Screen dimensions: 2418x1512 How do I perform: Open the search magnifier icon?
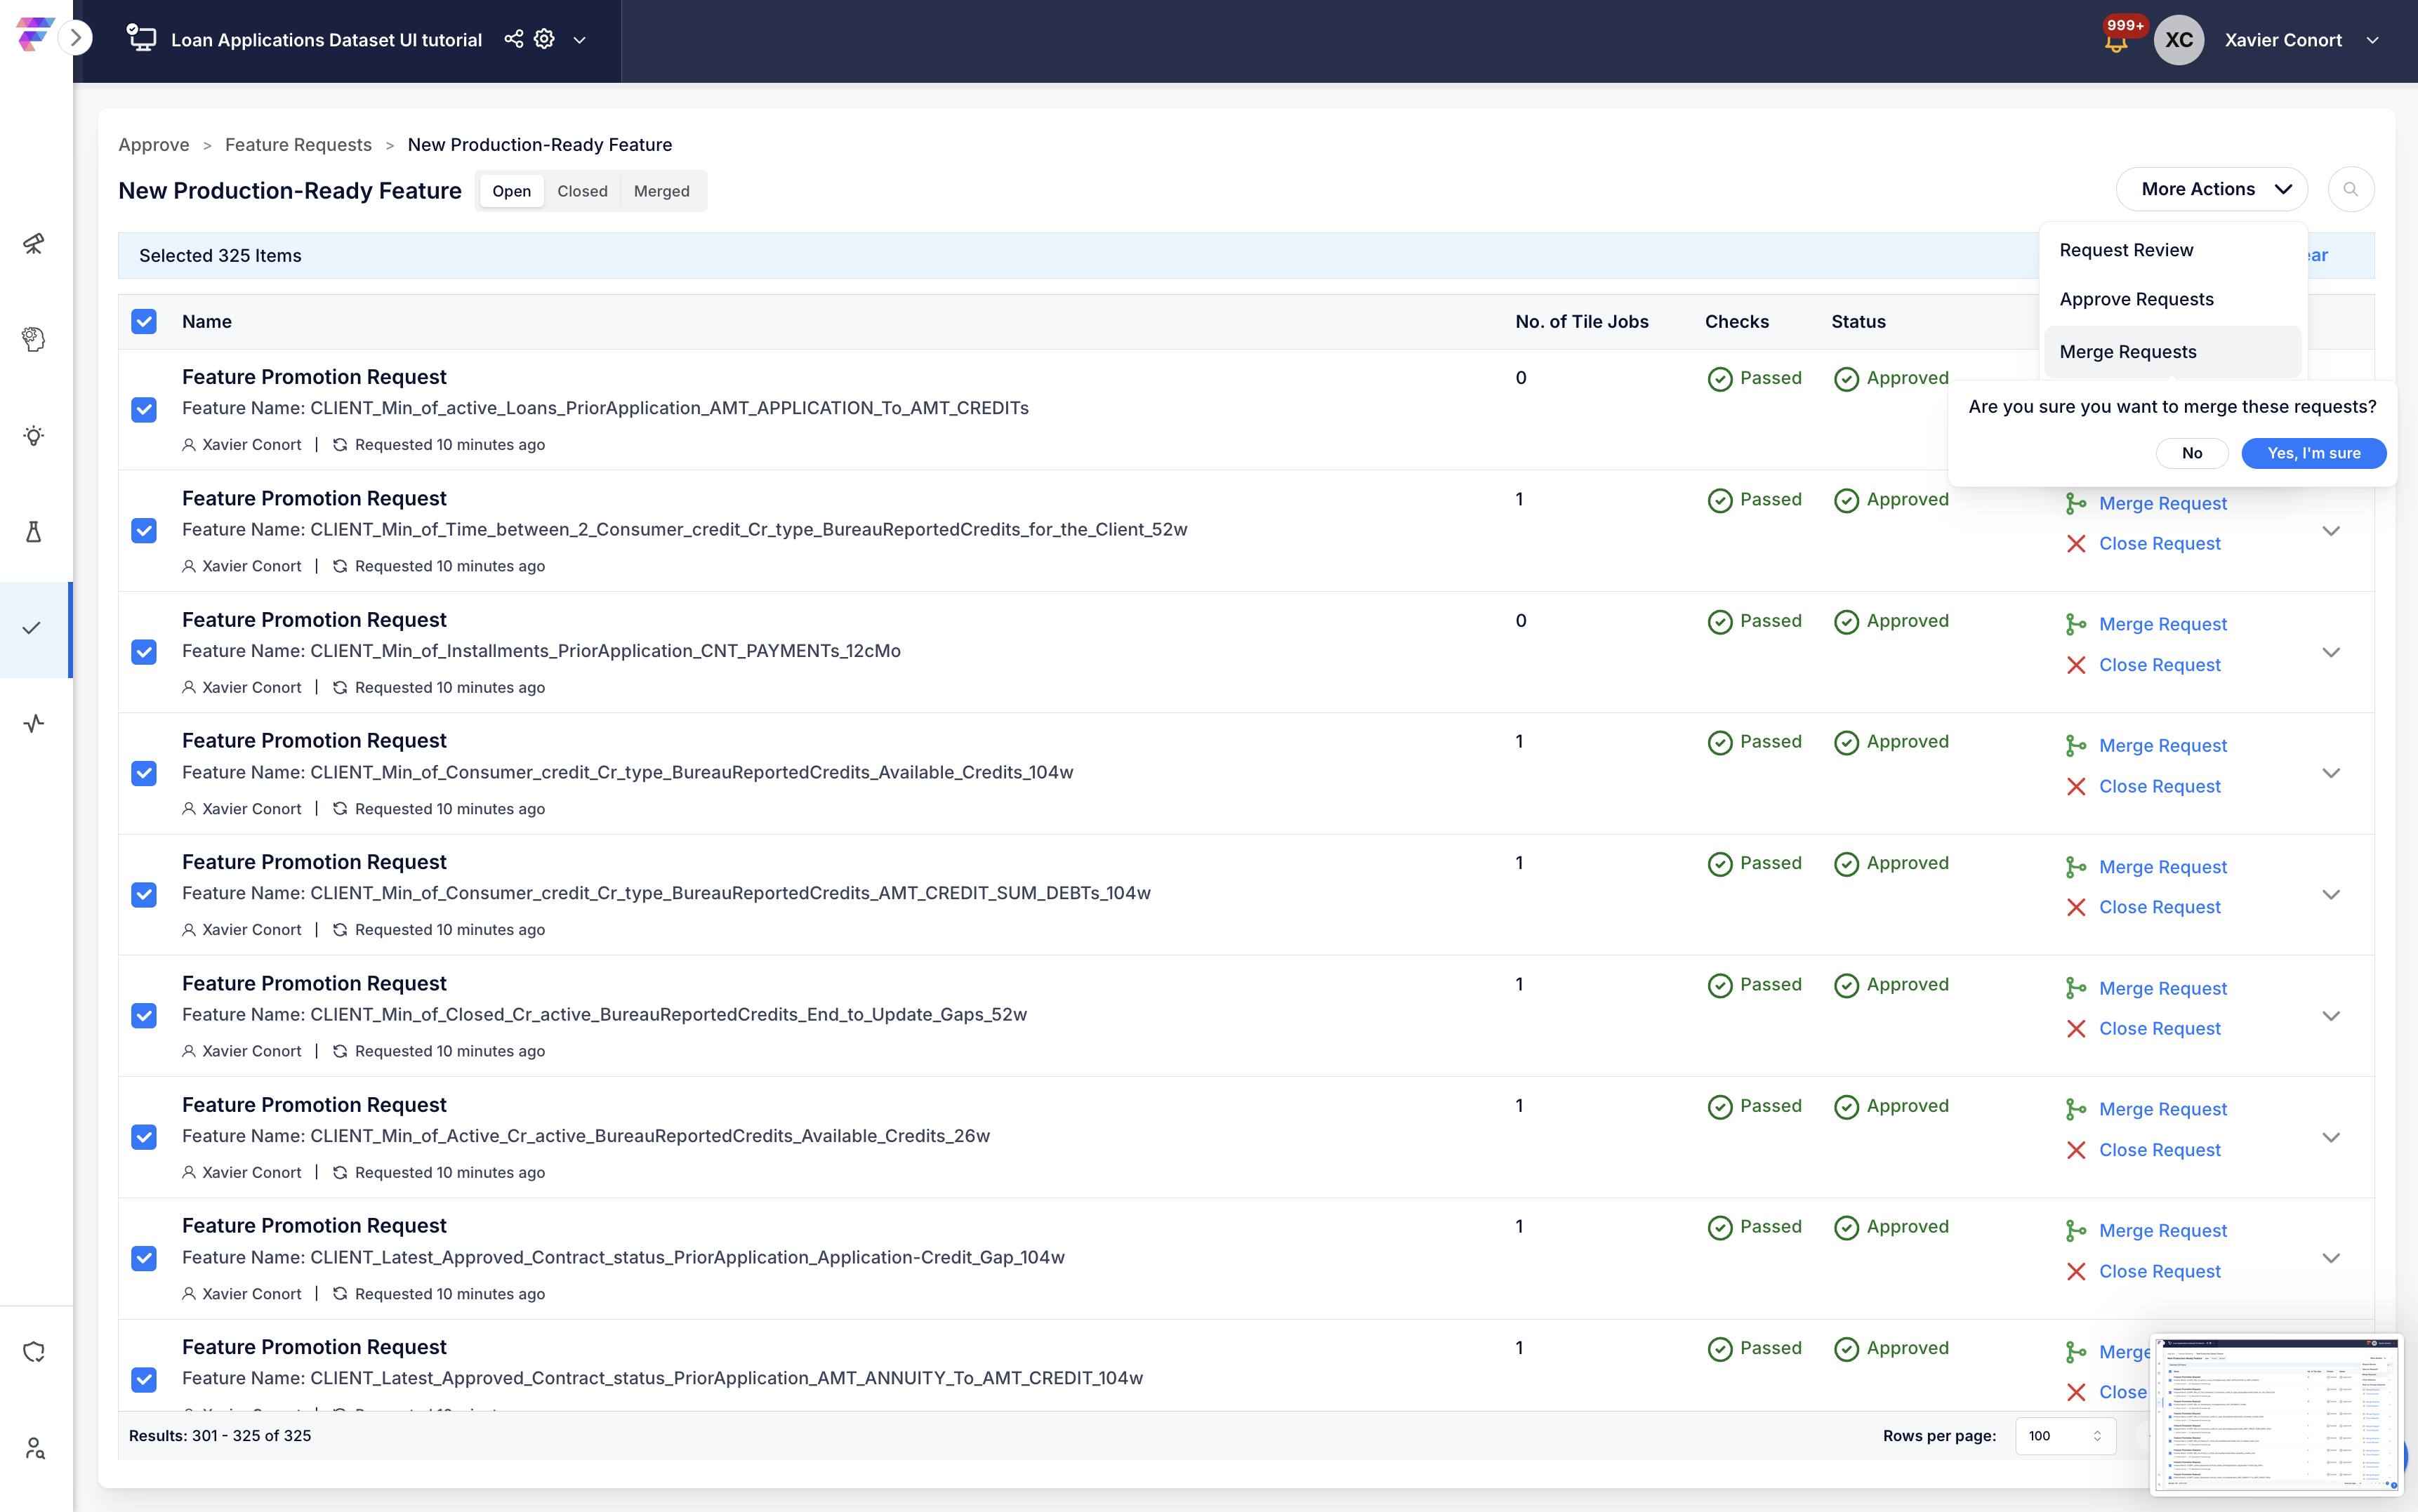pos(2350,189)
